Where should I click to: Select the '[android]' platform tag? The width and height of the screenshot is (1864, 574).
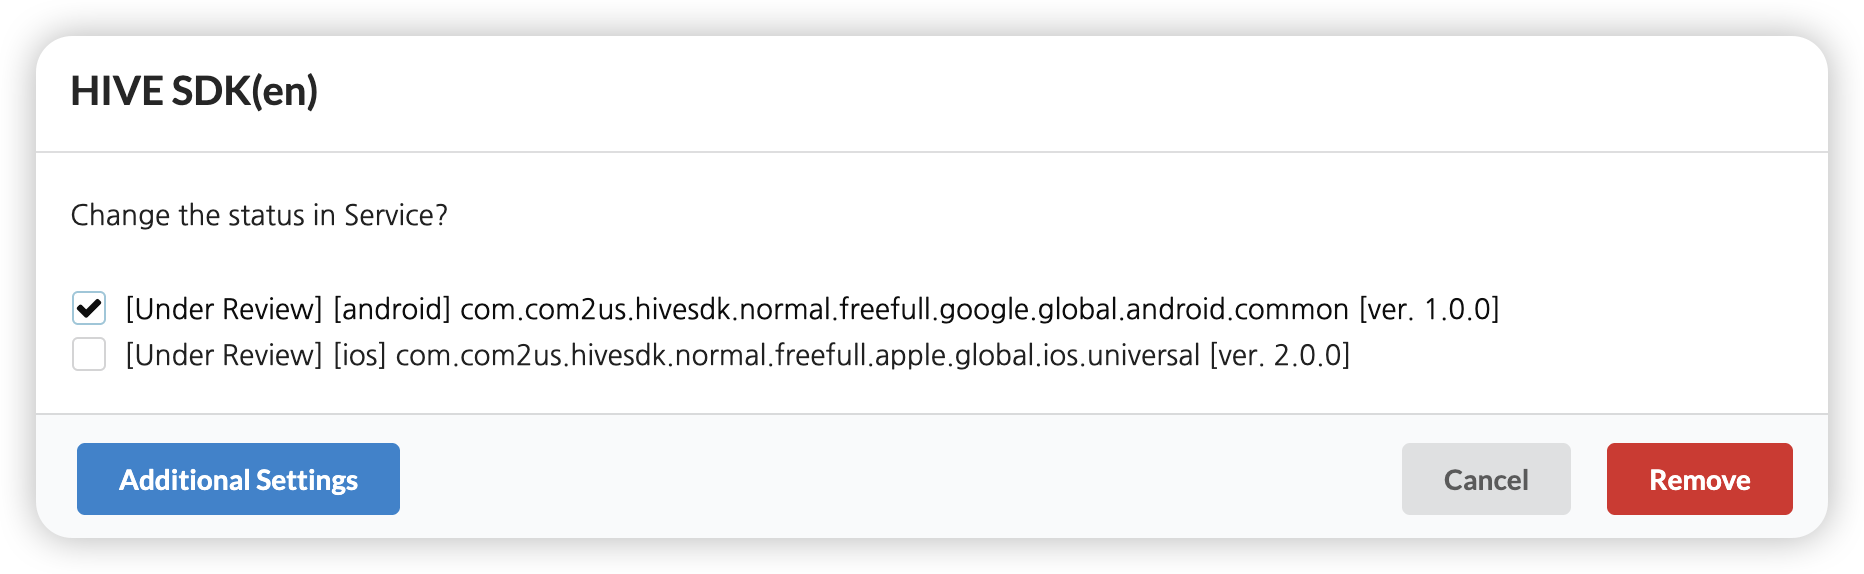[x=392, y=309]
